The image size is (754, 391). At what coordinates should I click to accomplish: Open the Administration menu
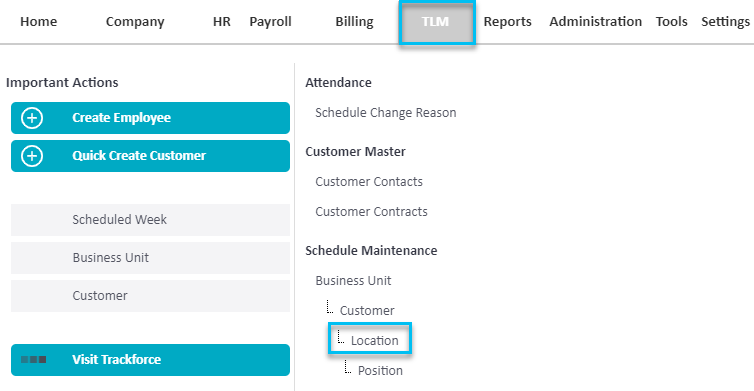tap(595, 22)
